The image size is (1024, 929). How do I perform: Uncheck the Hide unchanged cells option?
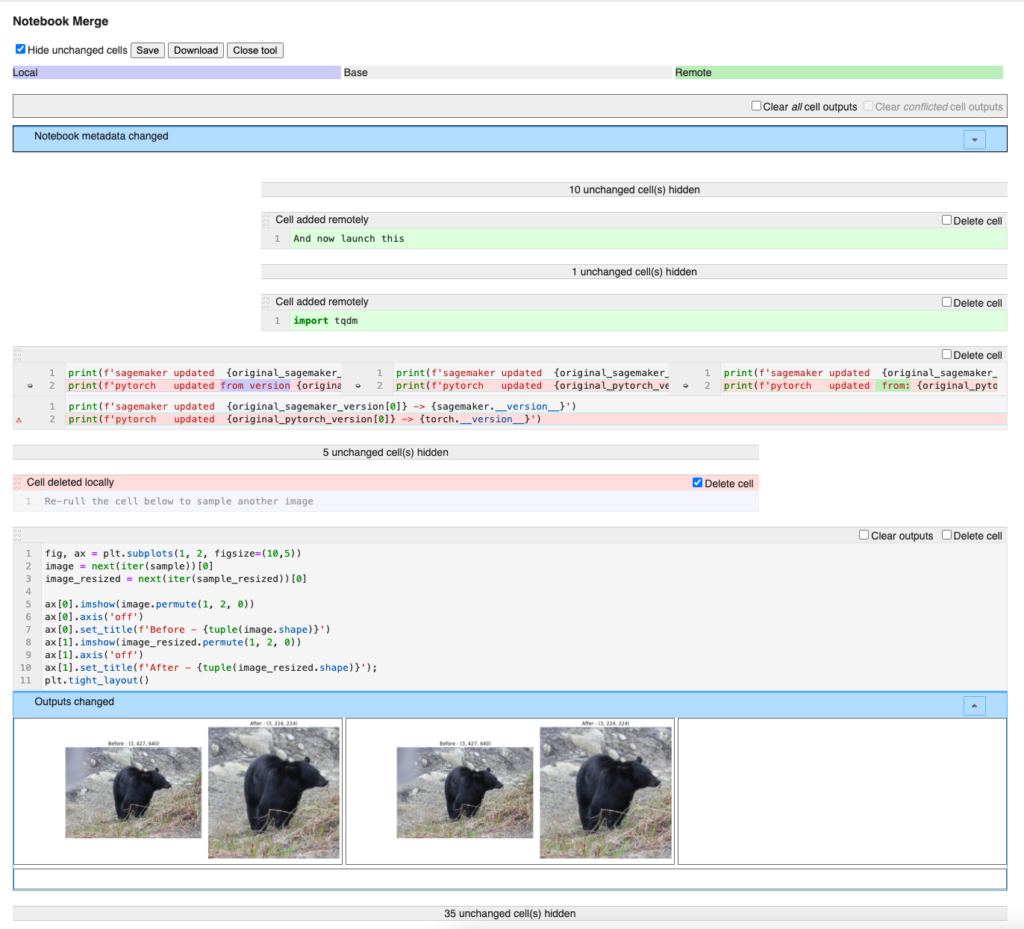pos(21,49)
